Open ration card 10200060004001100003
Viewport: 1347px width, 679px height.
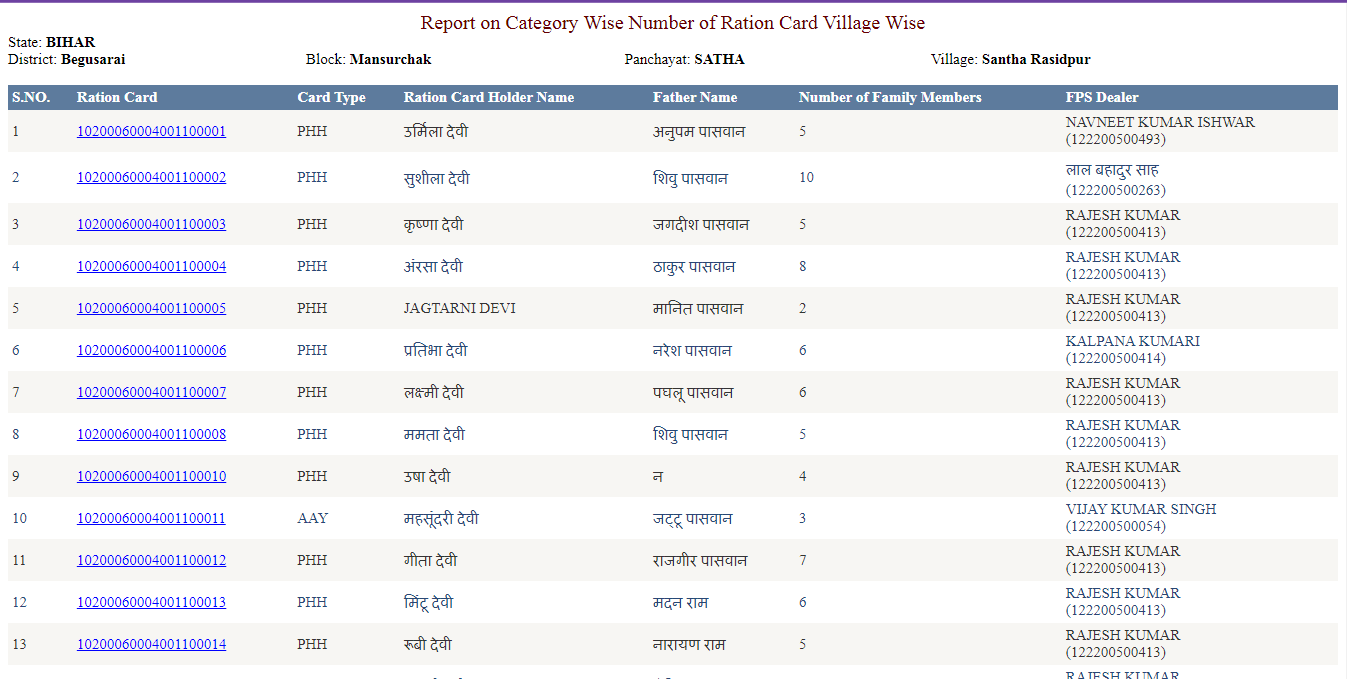[x=151, y=224]
